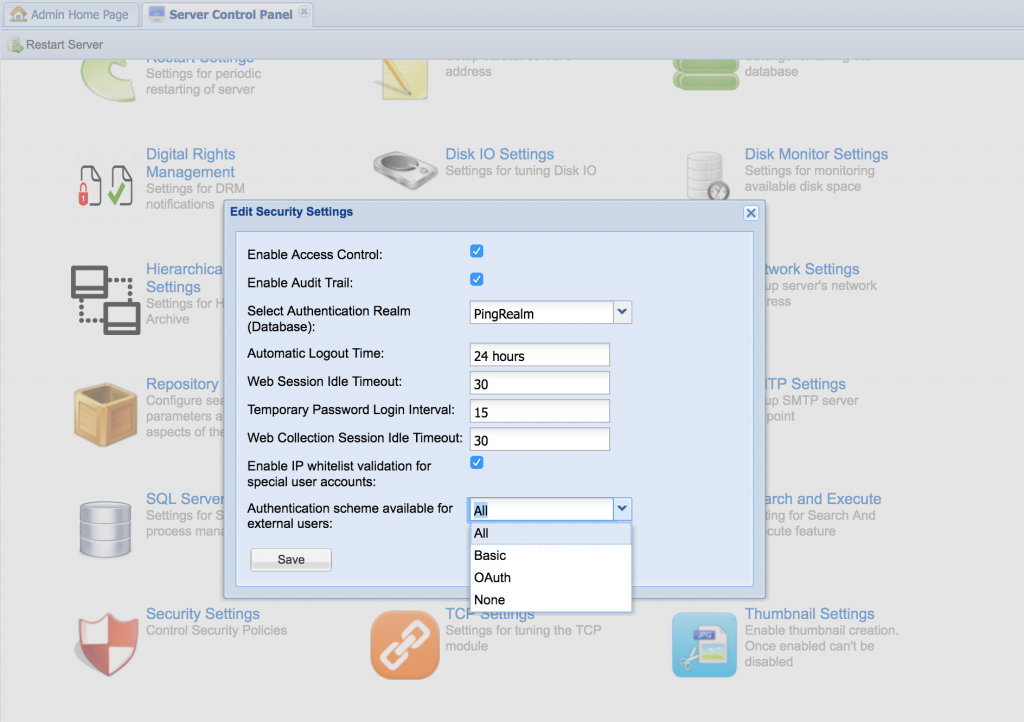This screenshot has width=1024, height=722.
Task: Click the 'Settings for tuning Disk IO' description
Action: pyautogui.click(x=520, y=171)
